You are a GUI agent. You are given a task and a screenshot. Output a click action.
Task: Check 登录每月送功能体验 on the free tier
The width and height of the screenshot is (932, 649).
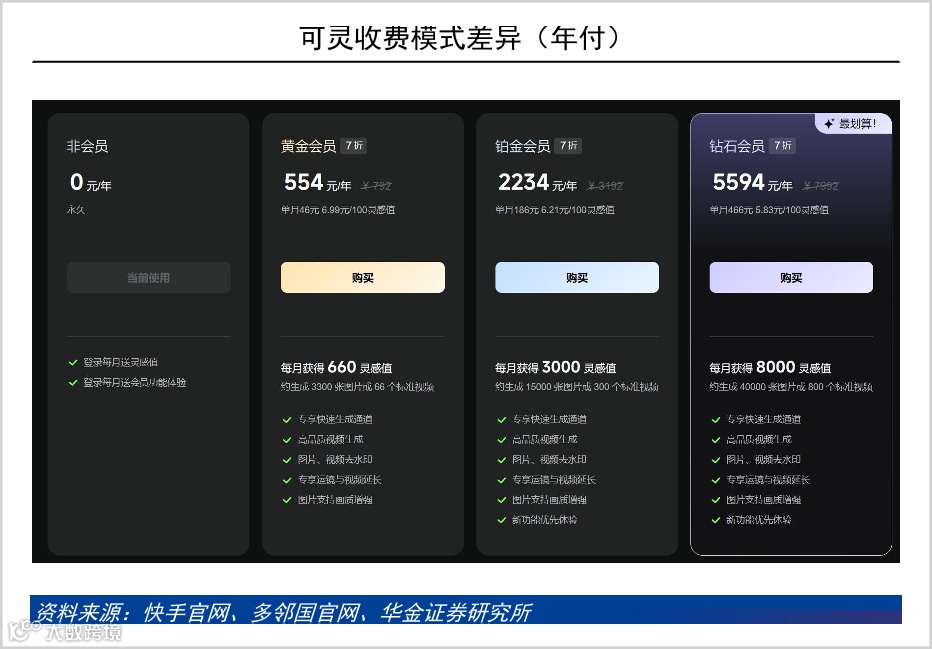(74, 383)
